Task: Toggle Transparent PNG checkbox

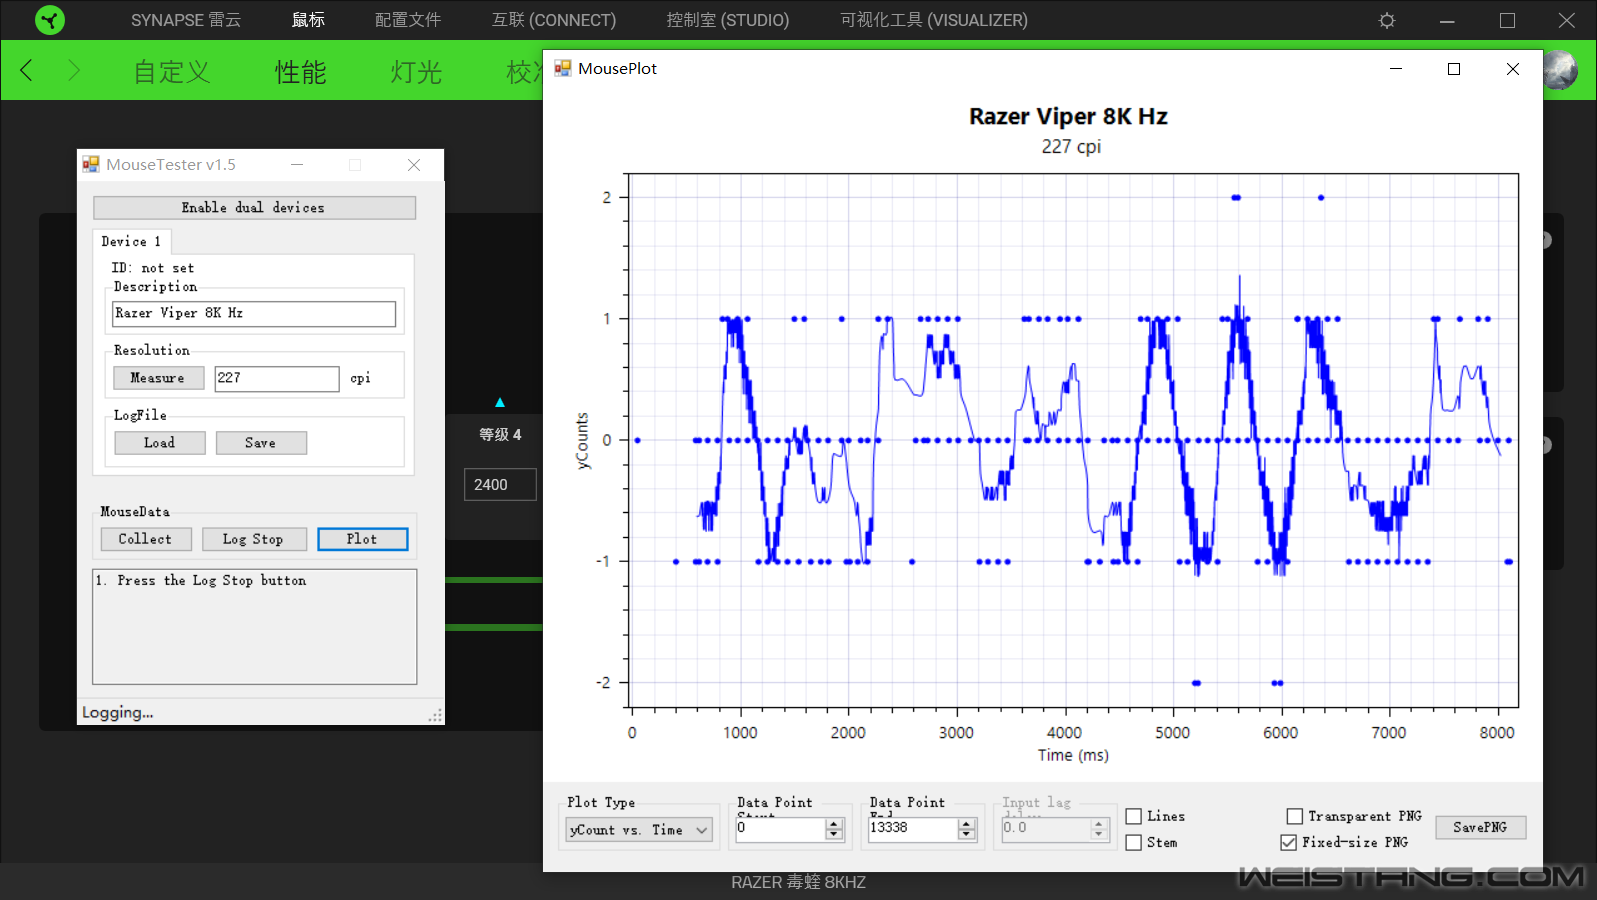Action: pos(1294,816)
